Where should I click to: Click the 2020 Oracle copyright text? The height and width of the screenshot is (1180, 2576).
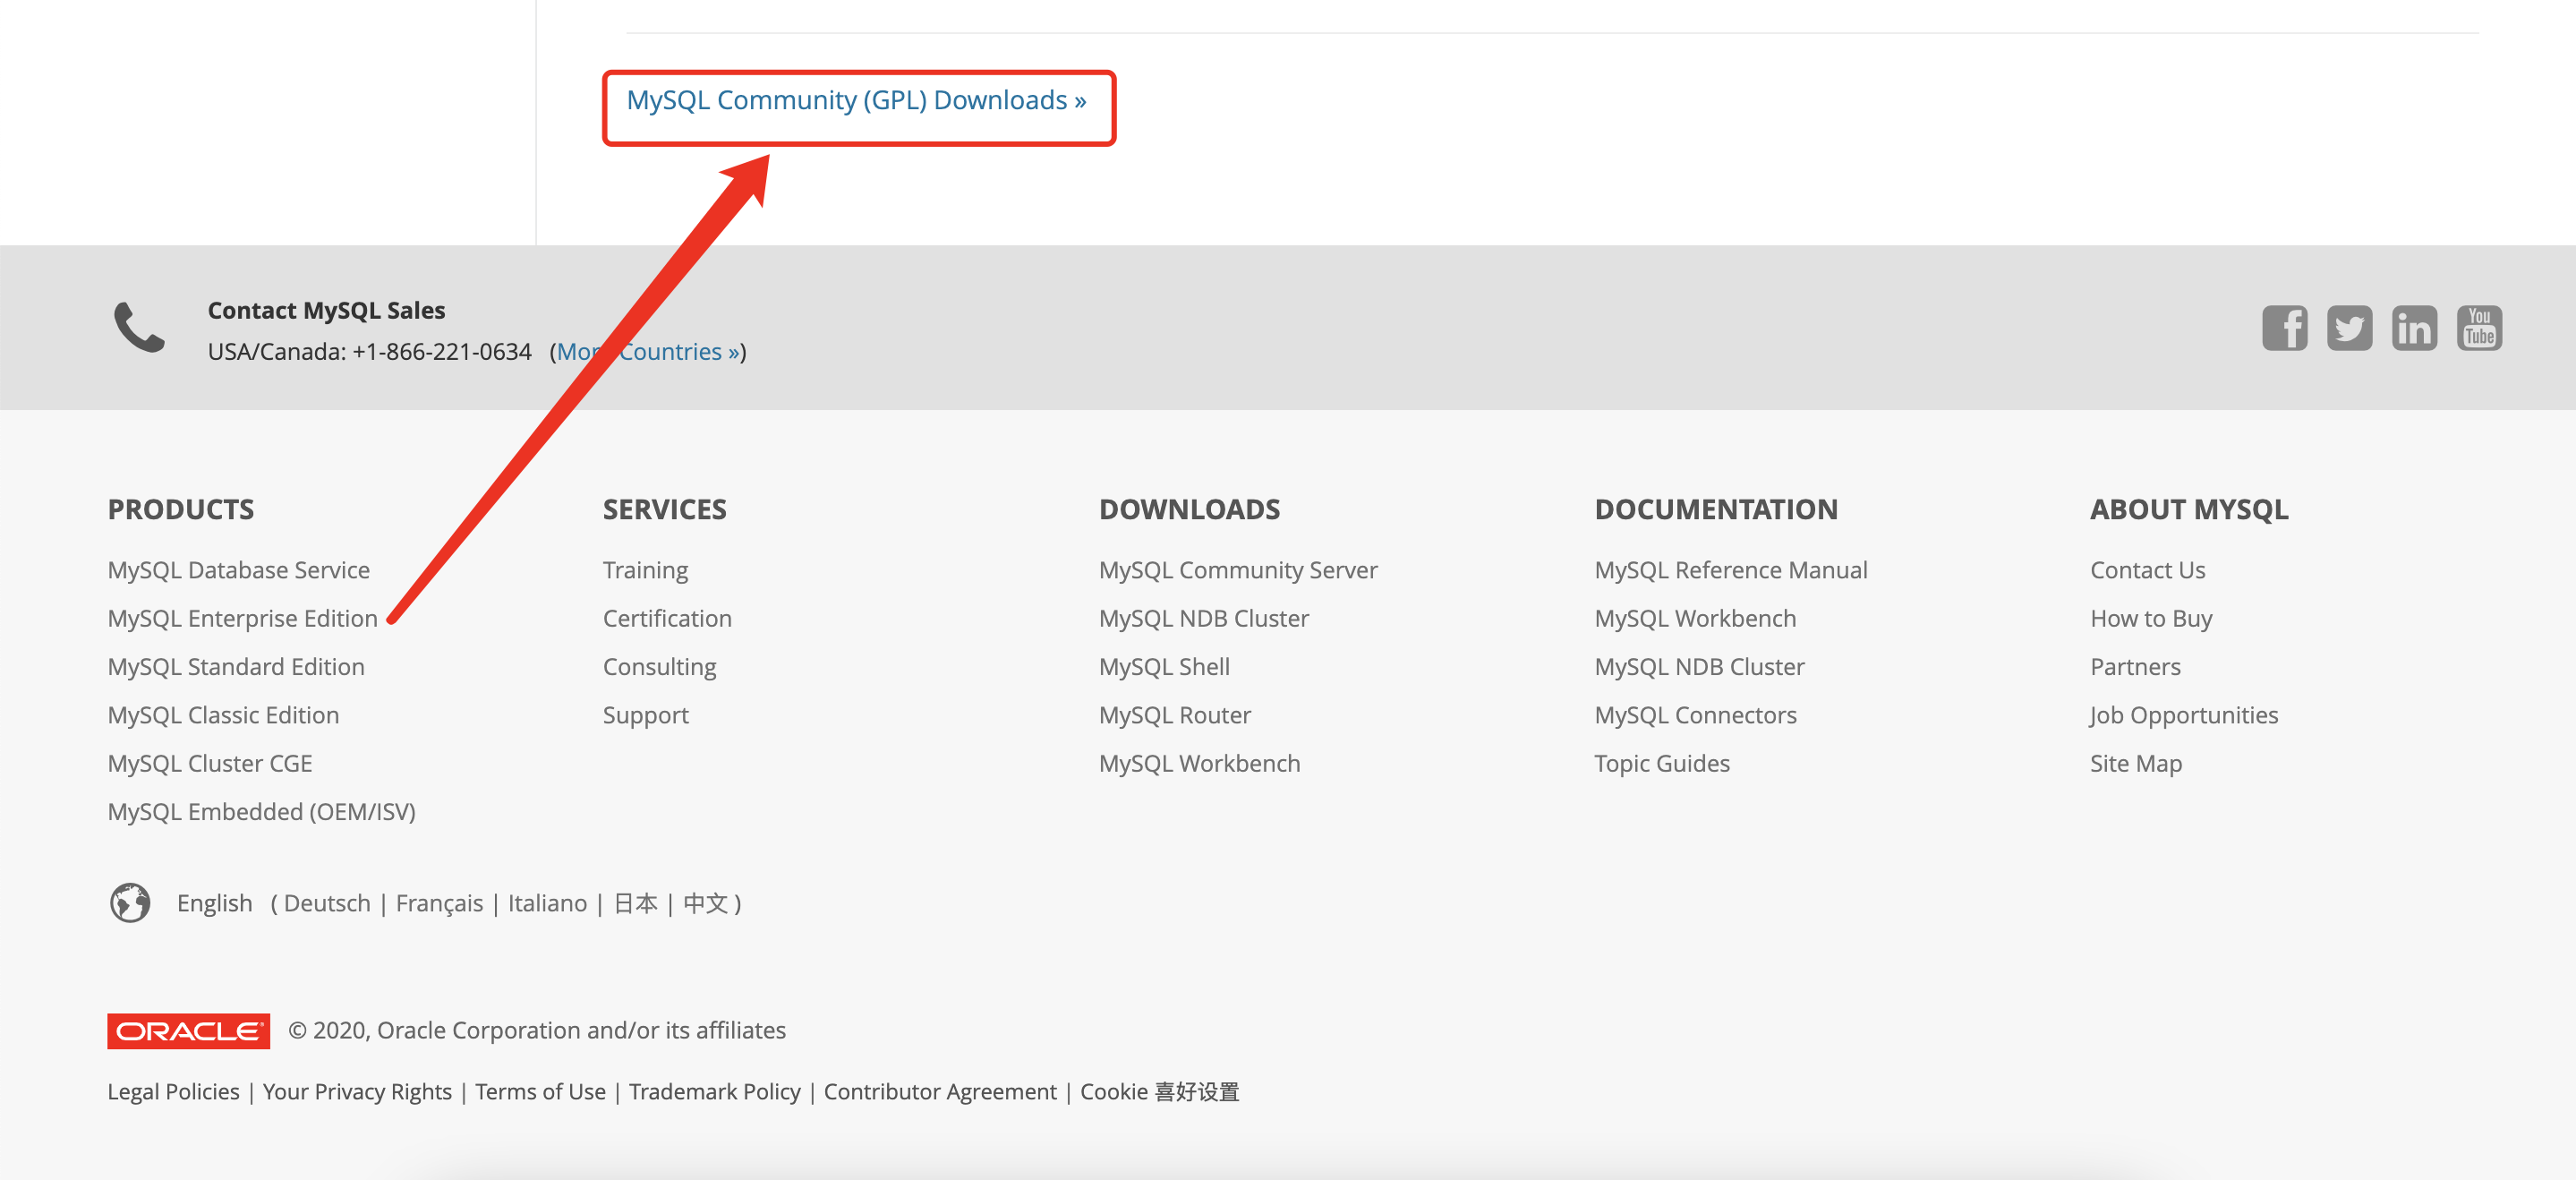point(537,1031)
